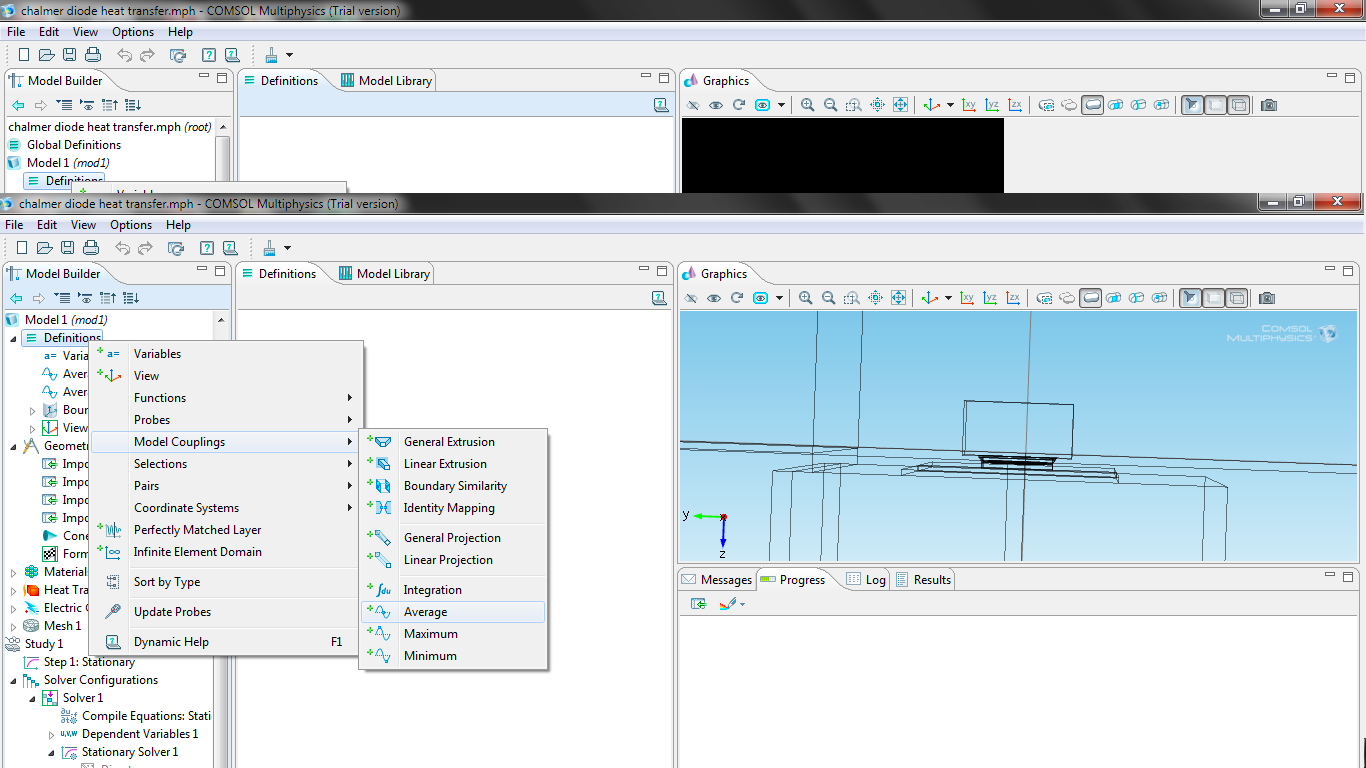Viewport: 1366px width, 768px height.
Task: Click scroll-up arrow of front Model Builder tree
Action: (222, 320)
